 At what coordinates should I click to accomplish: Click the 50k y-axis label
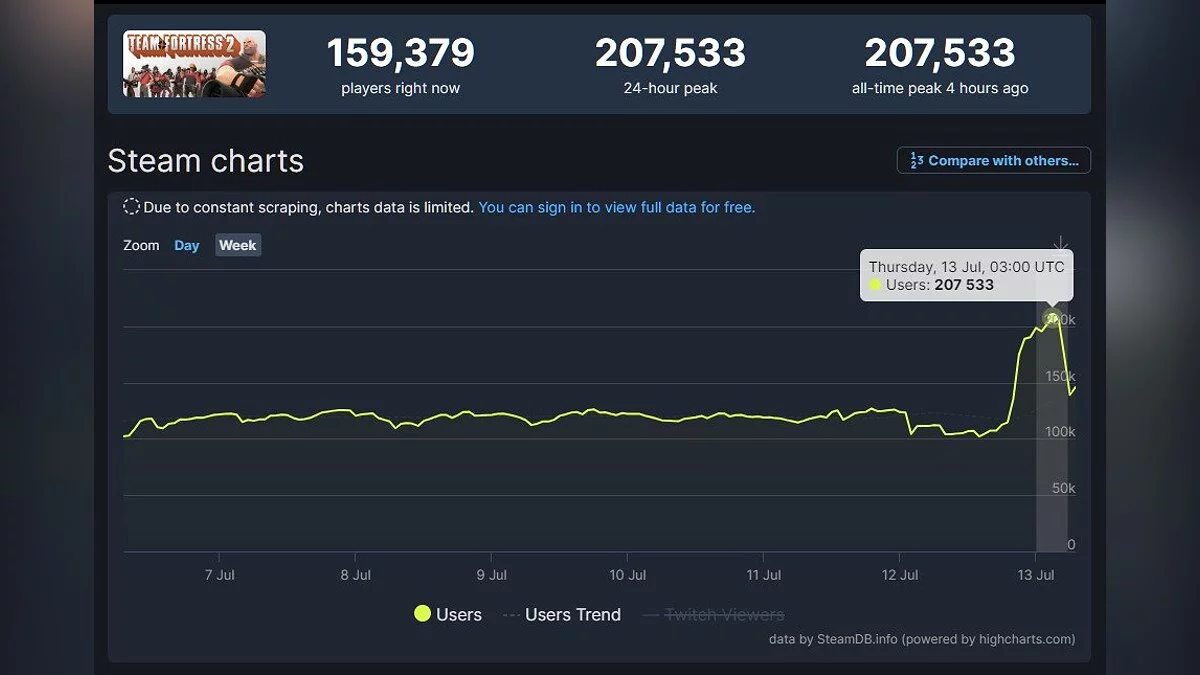pyautogui.click(x=1063, y=488)
